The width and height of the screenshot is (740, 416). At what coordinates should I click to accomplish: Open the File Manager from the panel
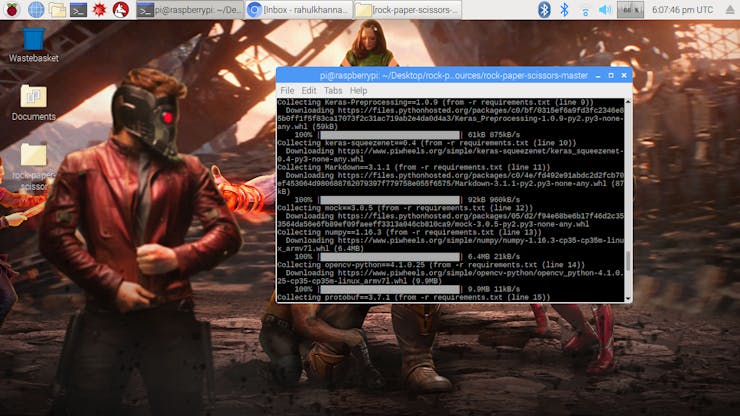57,9
